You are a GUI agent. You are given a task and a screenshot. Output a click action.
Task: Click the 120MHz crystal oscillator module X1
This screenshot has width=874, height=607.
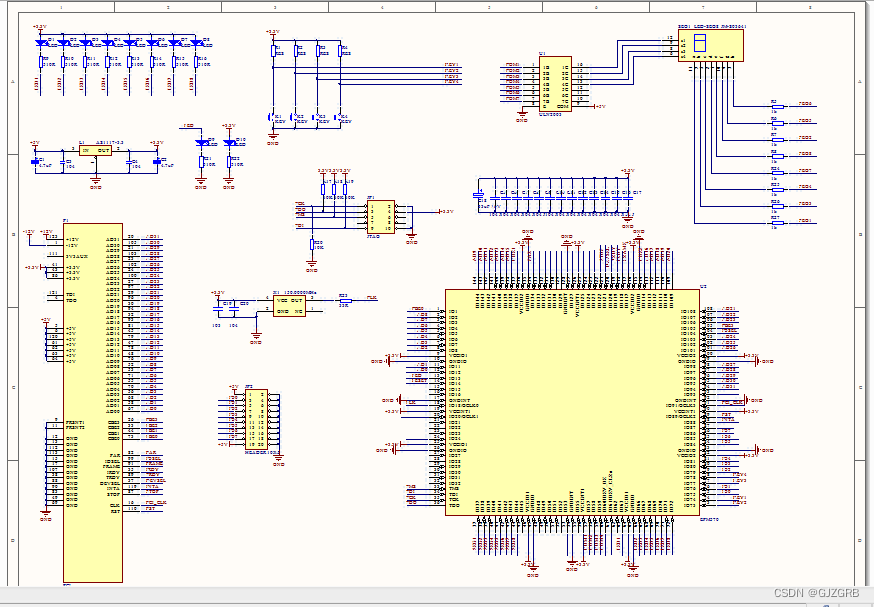(289, 306)
